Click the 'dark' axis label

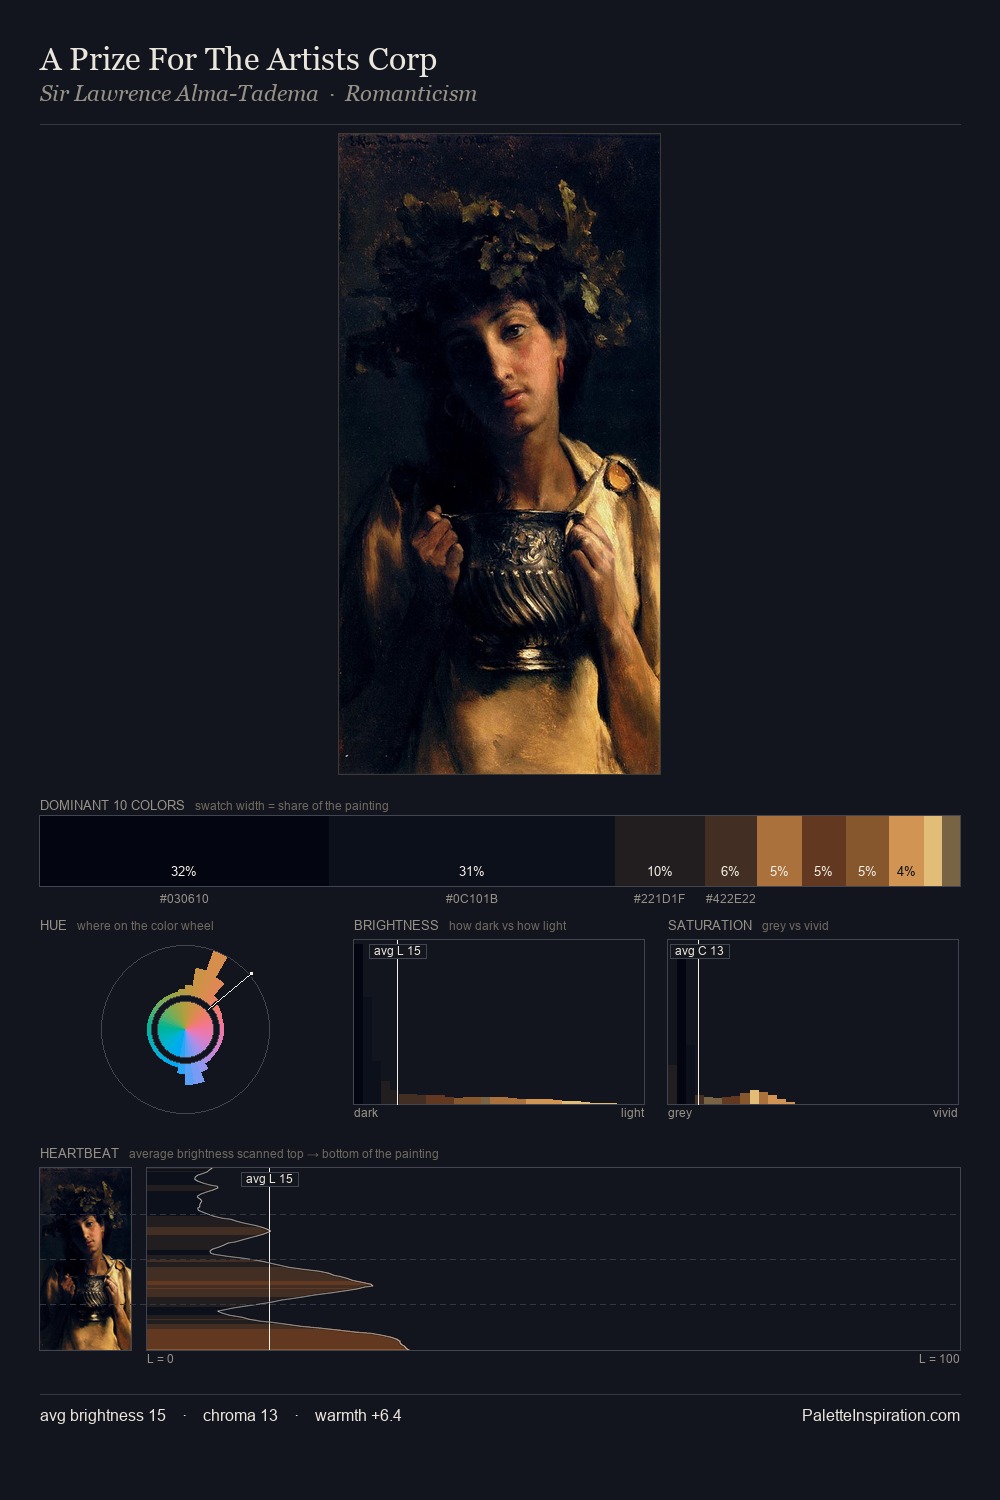tap(366, 1113)
